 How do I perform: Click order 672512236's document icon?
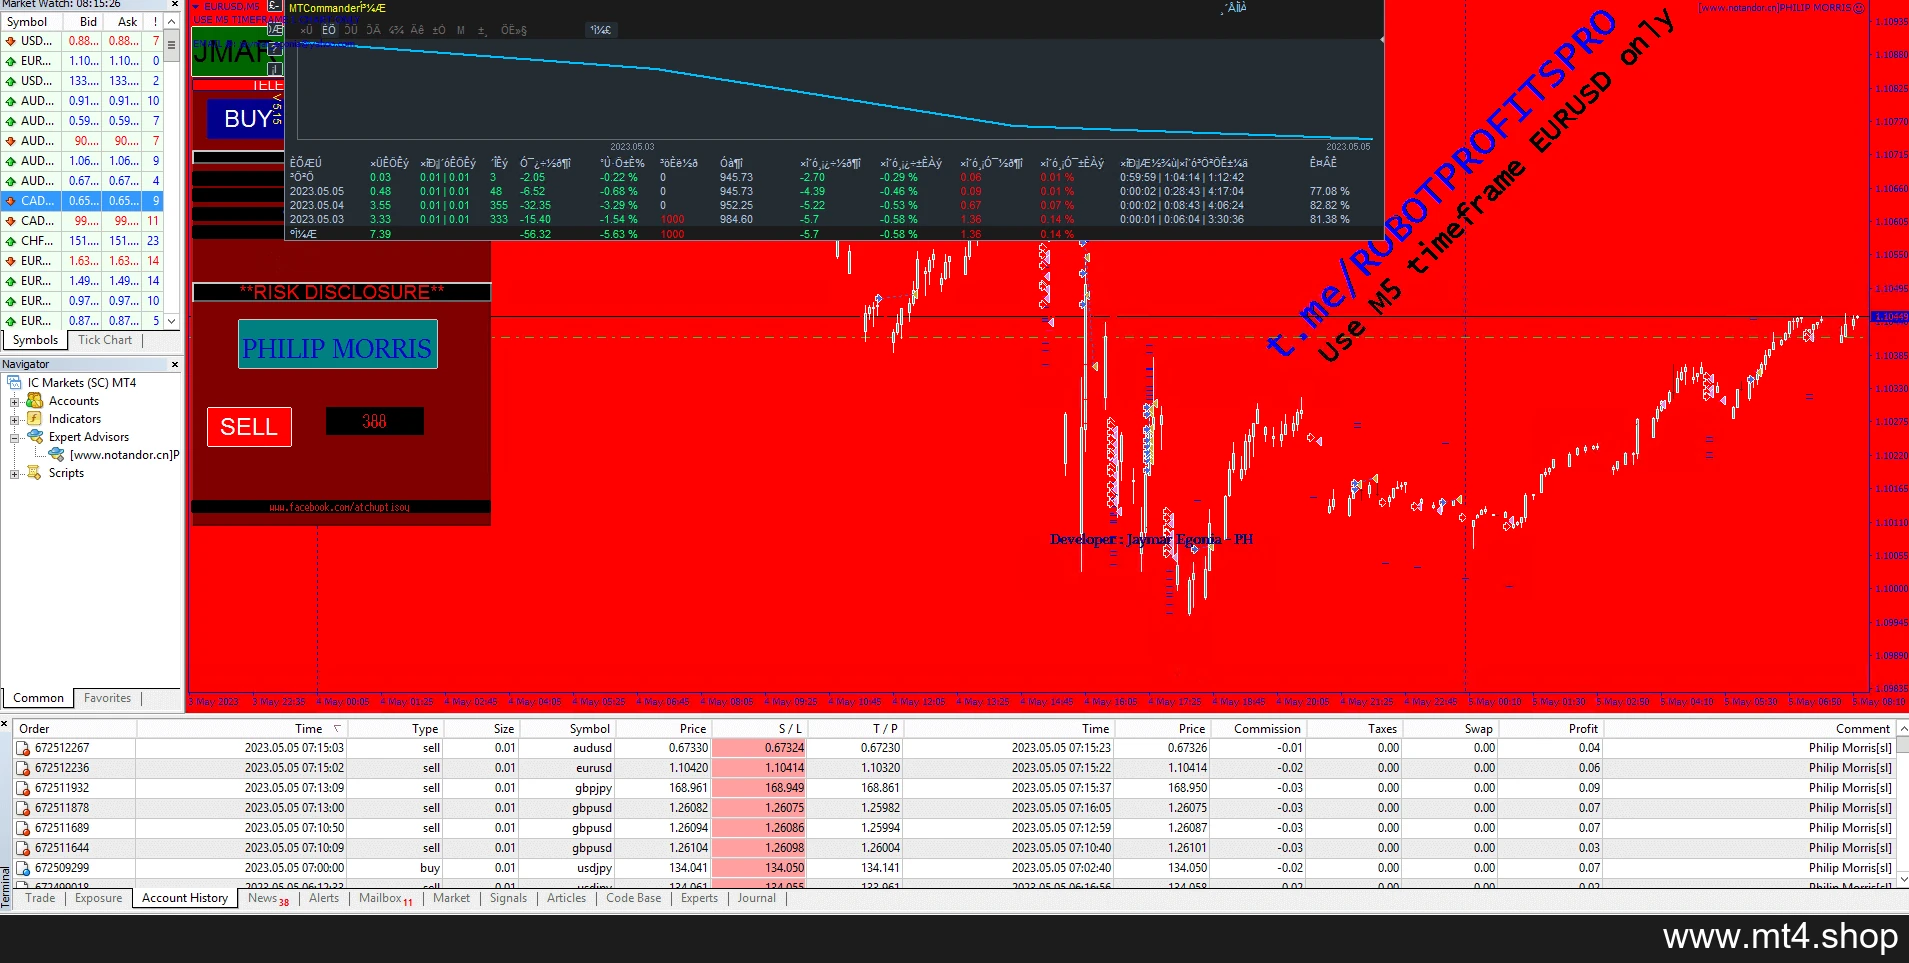pos(23,768)
